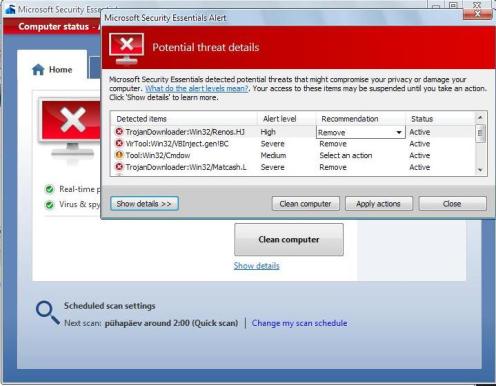Click Remove recommendation for Matcash.L row

pos(333,167)
